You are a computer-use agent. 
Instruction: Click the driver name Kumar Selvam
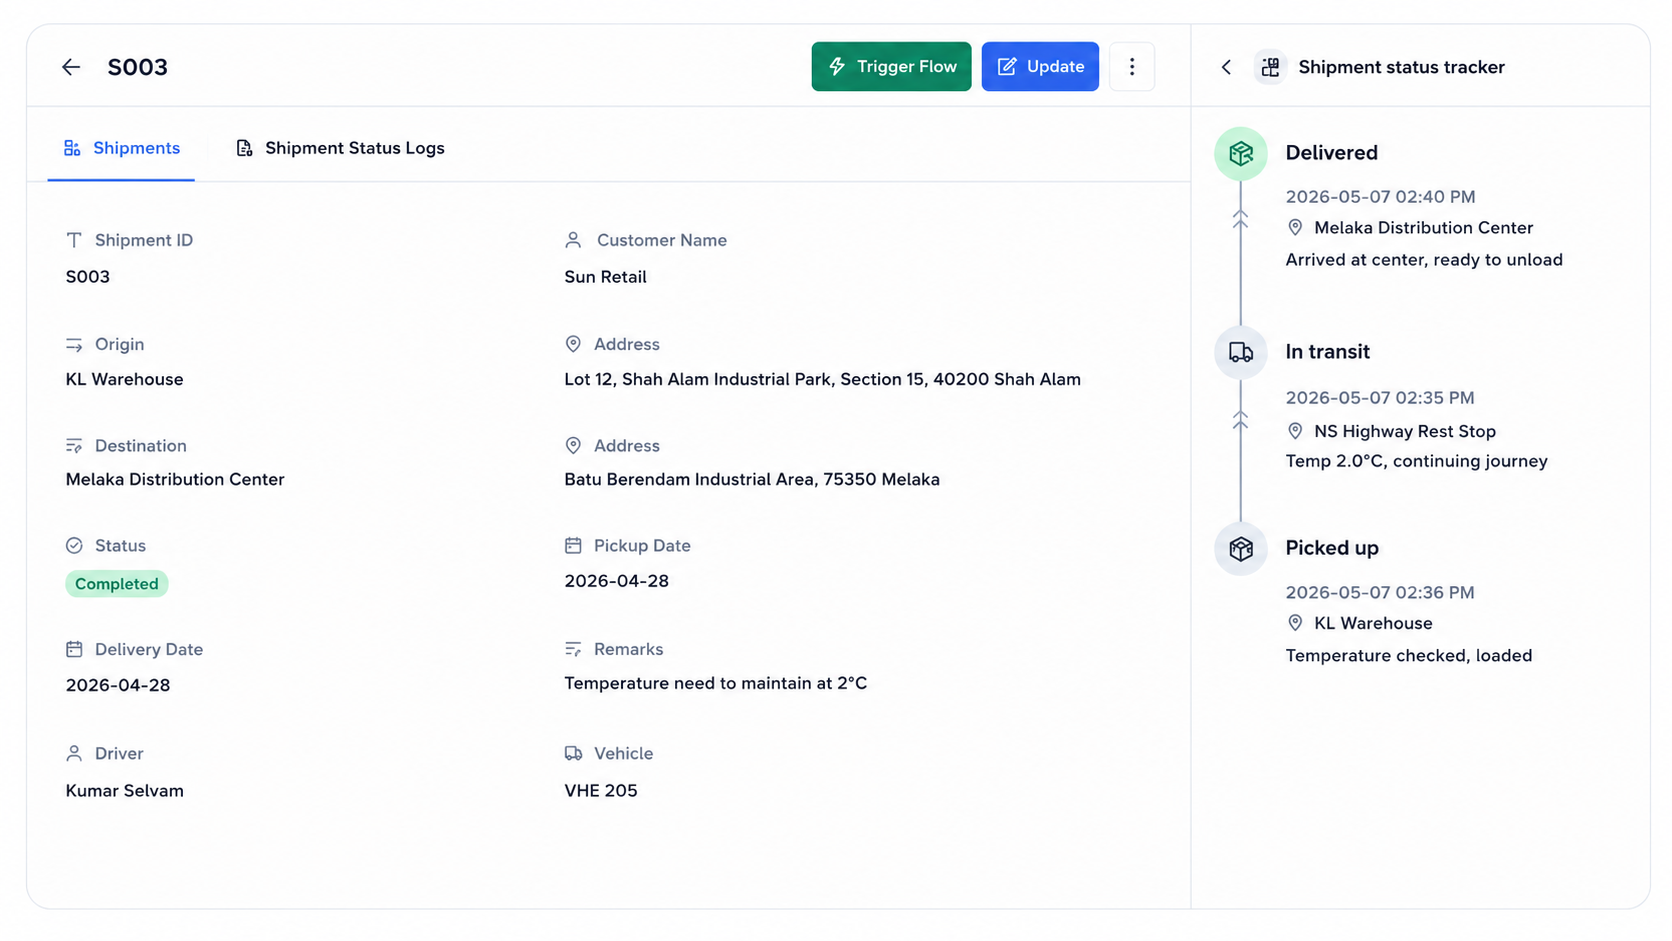(125, 791)
